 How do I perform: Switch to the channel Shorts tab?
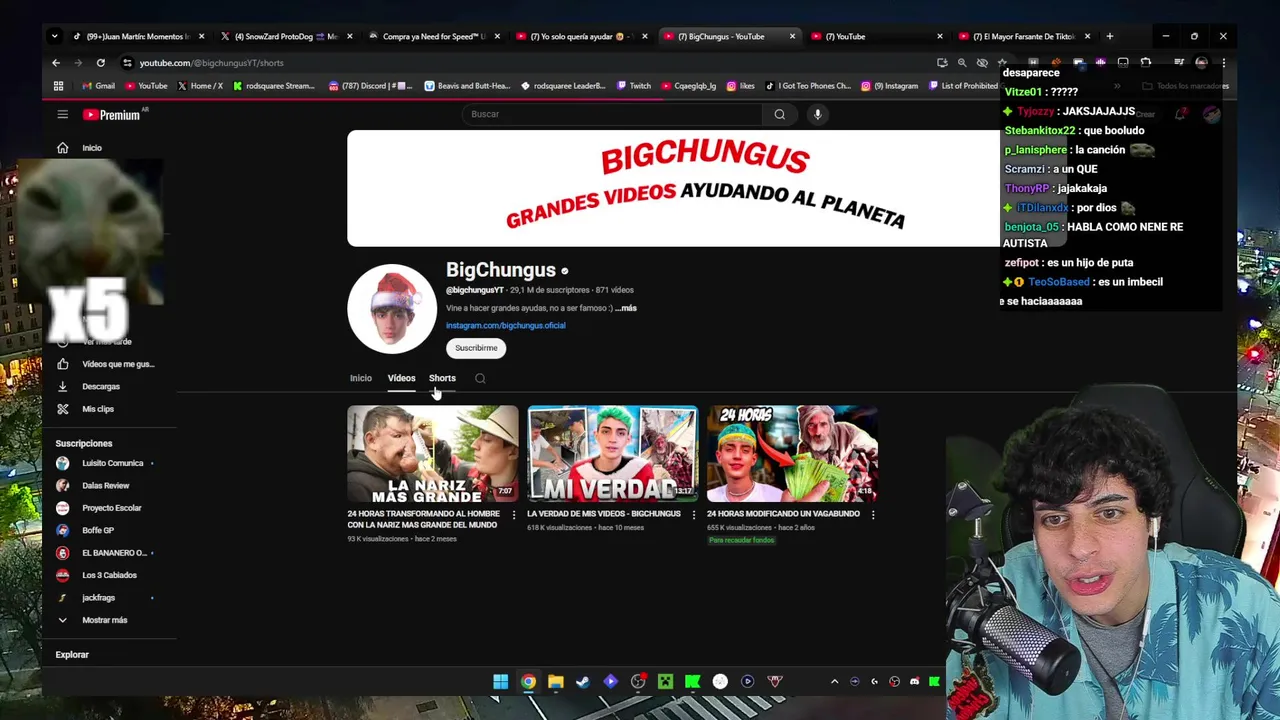[442, 378]
